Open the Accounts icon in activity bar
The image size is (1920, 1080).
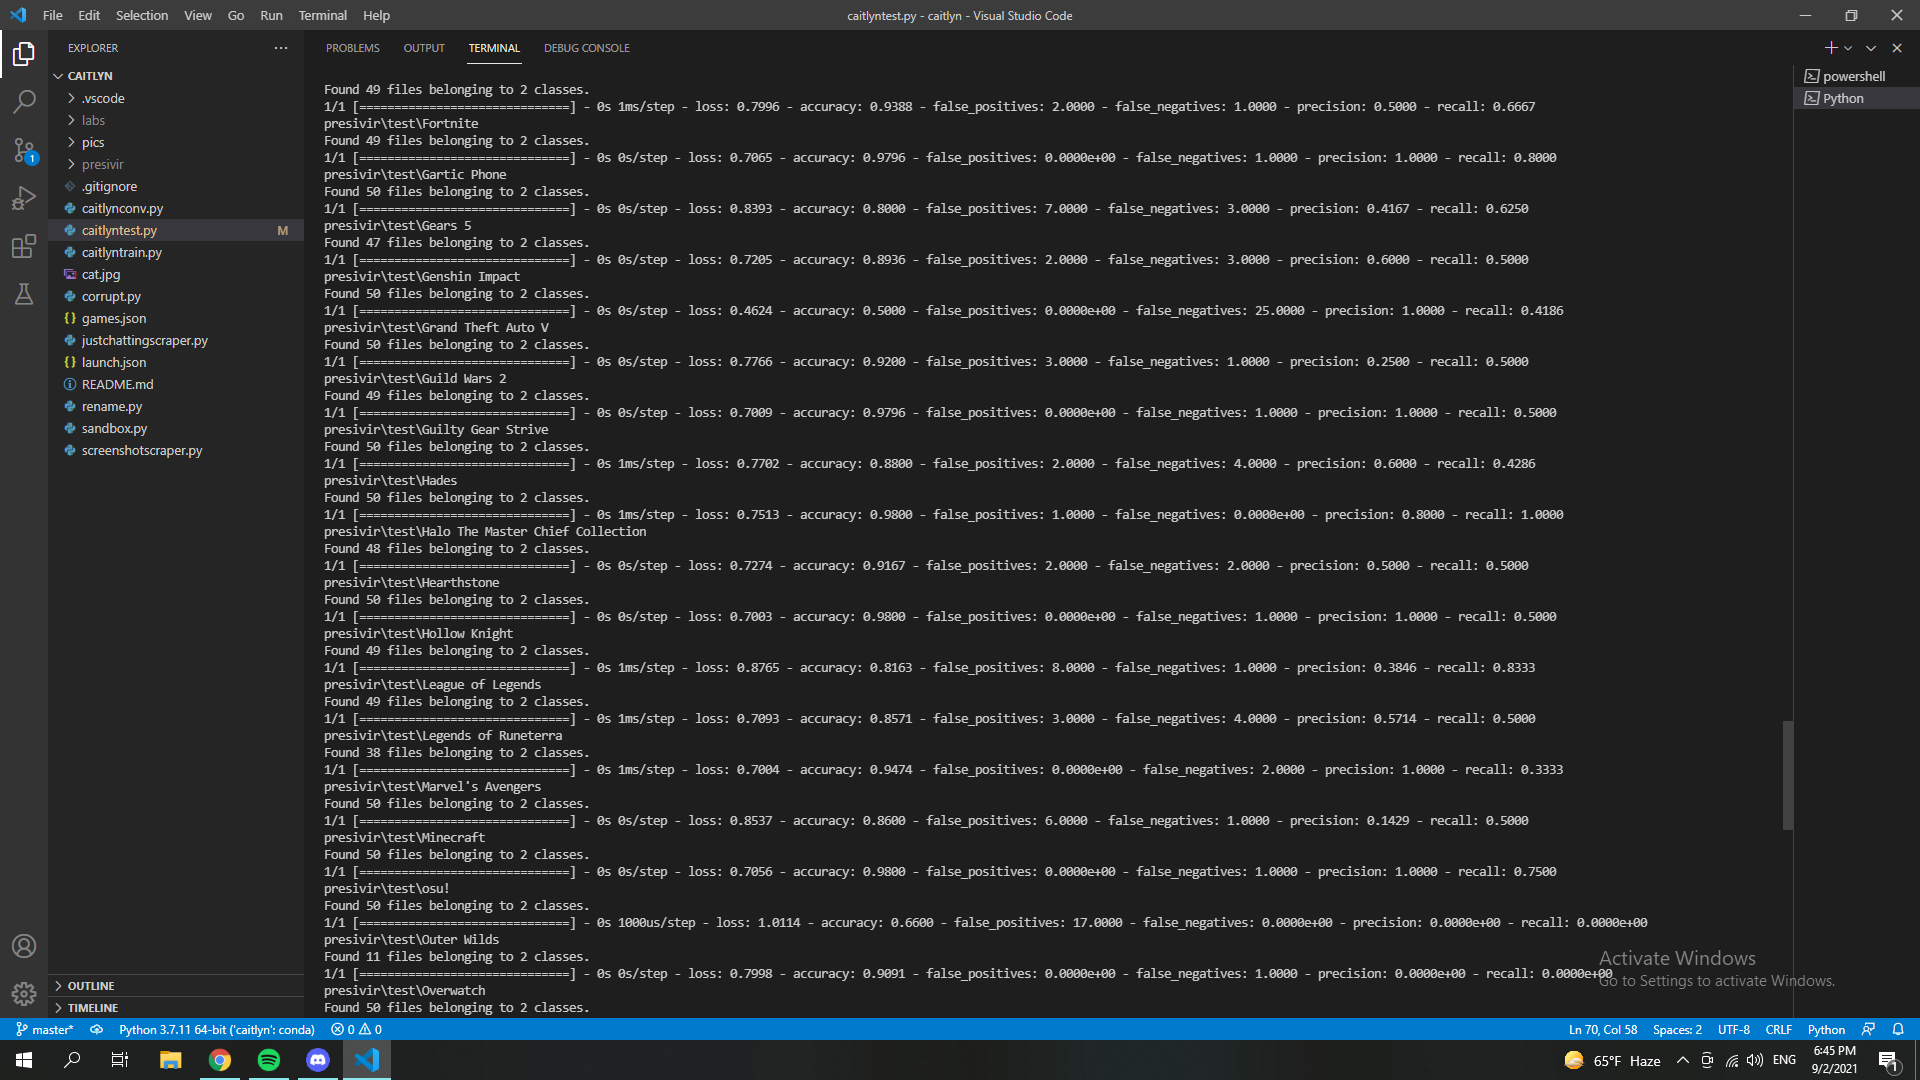(x=24, y=946)
